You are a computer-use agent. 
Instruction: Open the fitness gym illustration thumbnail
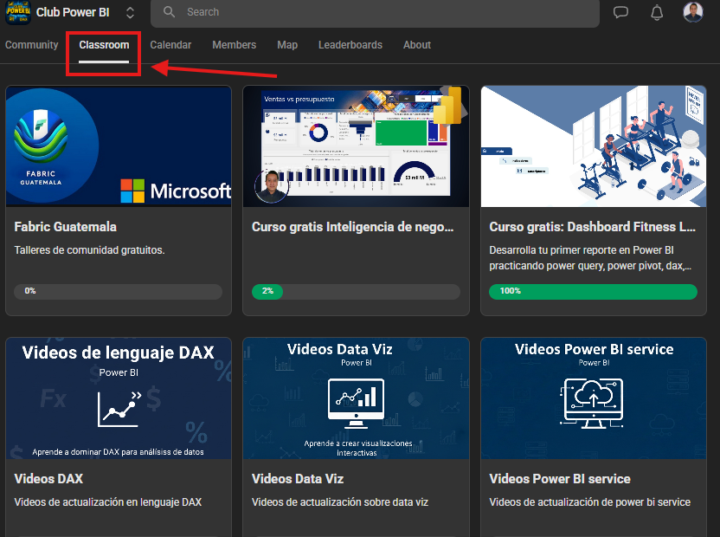593,146
